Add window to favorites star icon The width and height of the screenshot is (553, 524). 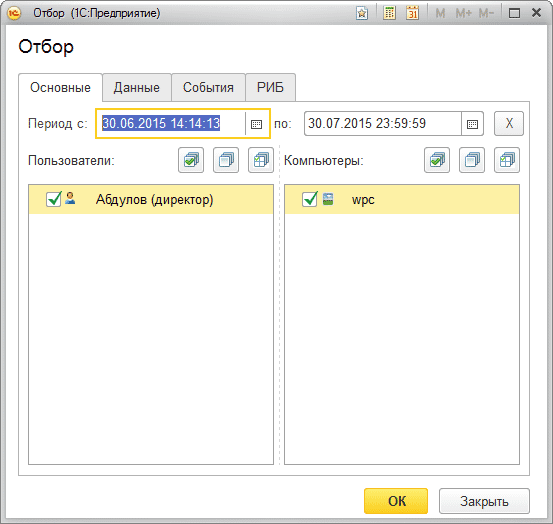click(362, 13)
